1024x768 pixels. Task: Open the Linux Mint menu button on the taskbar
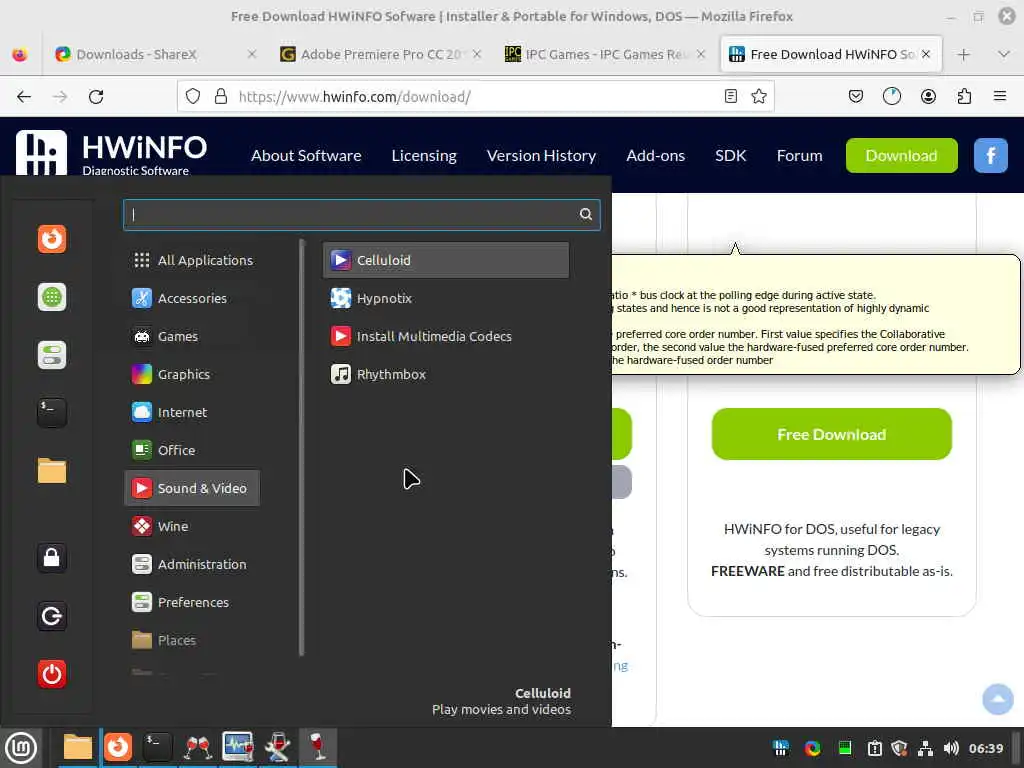point(22,748)
